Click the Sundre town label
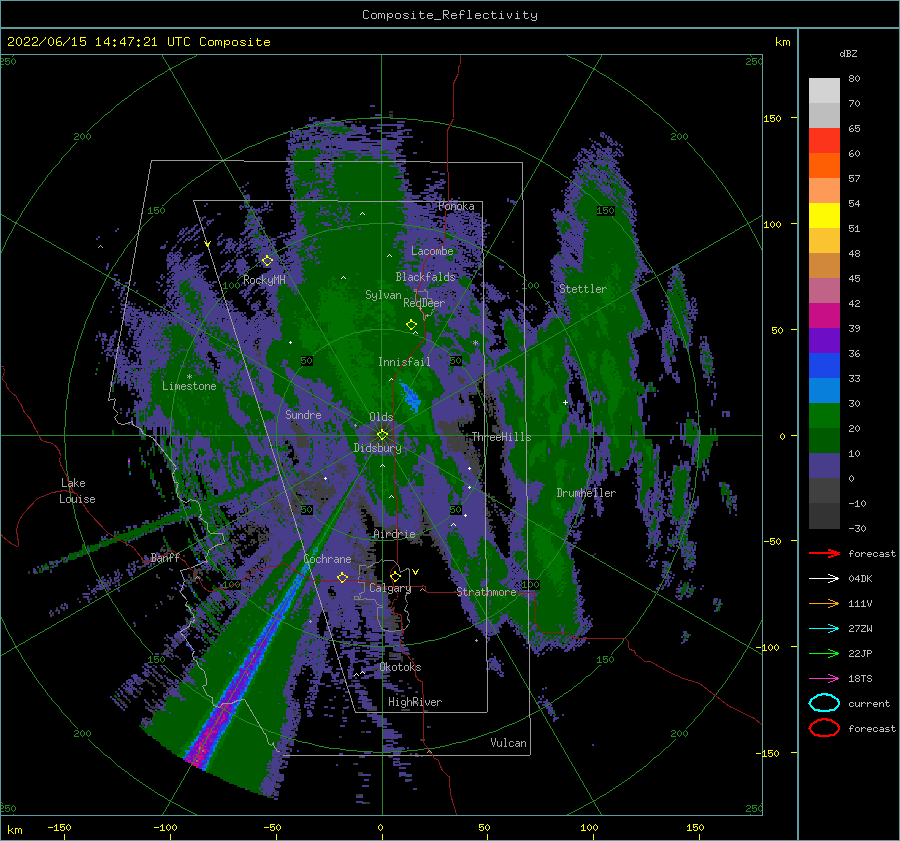The width and height of the screenshot is (900, 841). click(x=303, y=415)
